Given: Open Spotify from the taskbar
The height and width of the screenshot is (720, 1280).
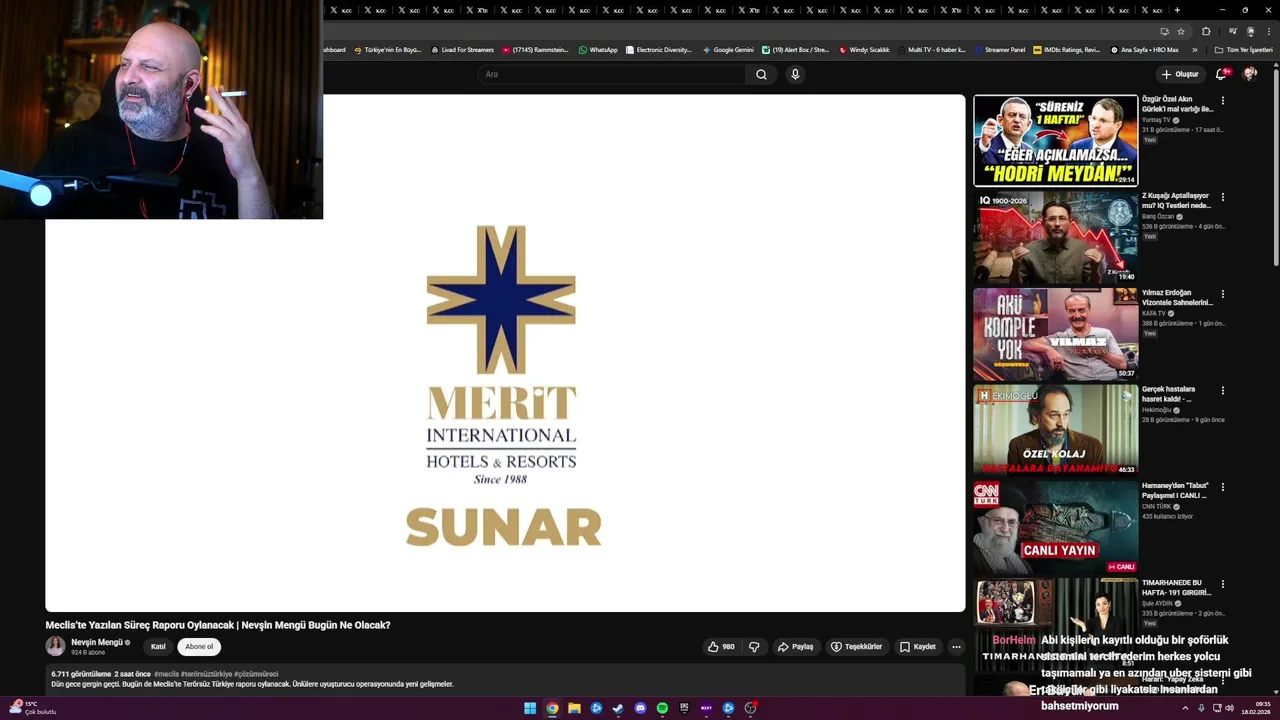Looking at the screenshot, I should click(x=662, y=708).
